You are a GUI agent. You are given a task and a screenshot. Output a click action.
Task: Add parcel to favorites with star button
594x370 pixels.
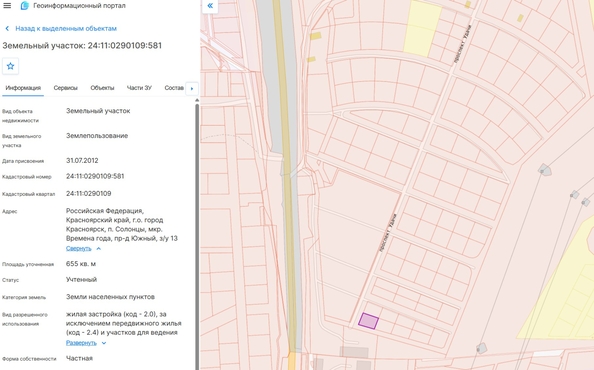(x=10, y=66)
